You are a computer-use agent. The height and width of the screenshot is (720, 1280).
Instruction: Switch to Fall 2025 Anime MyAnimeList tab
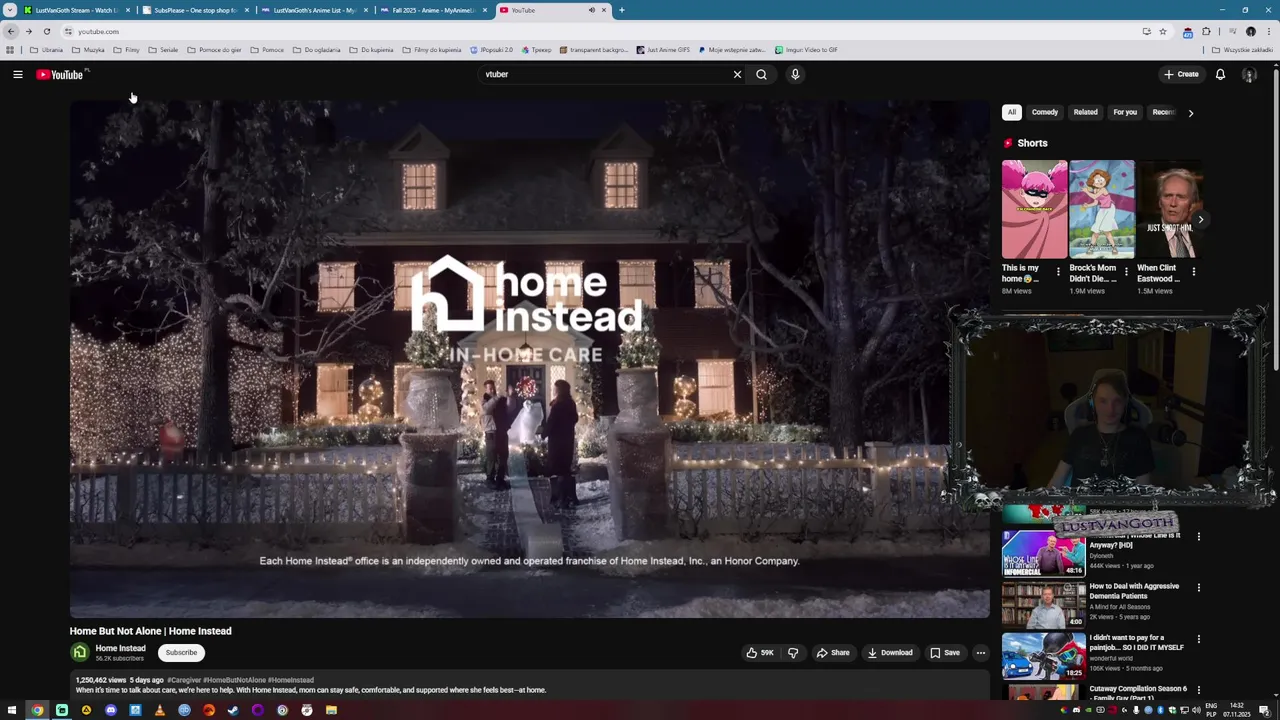pyautogui.click(x=432, y=10)
